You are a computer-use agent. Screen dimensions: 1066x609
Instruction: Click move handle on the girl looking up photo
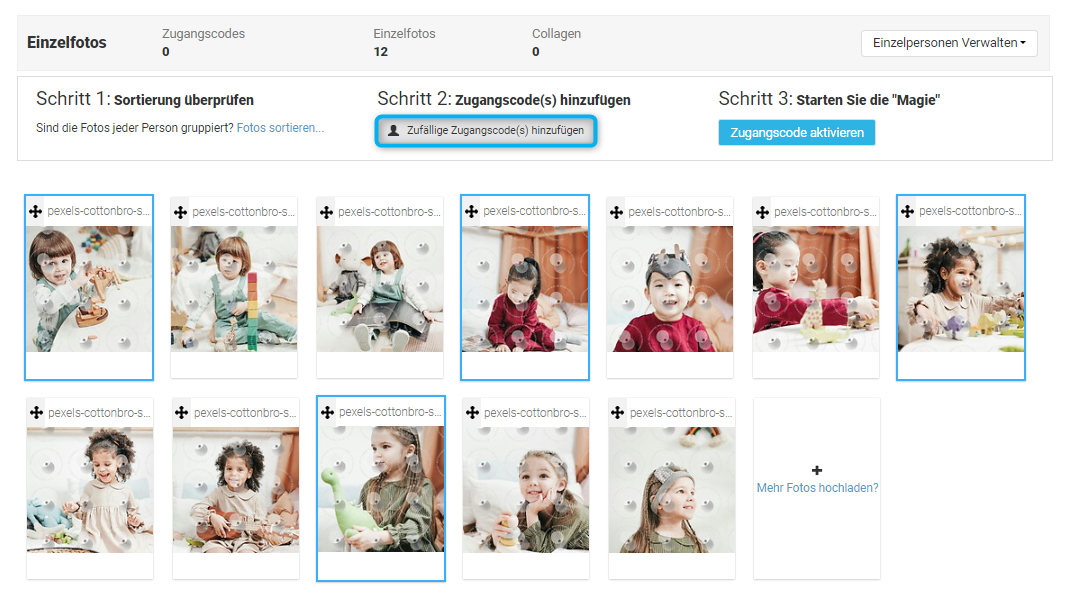[617, 413]
